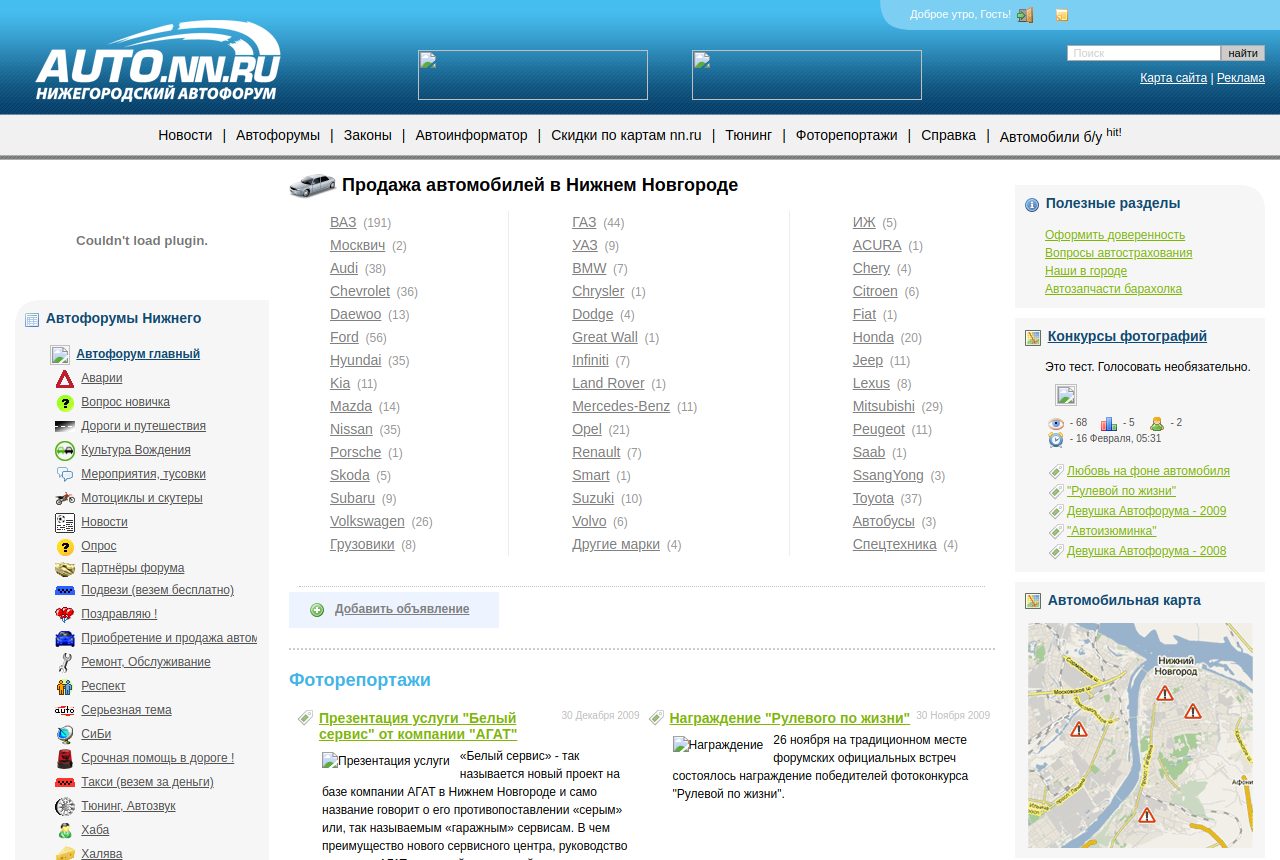Image resolution: width=1280 pixels, height=860 pixels.
Task: Click the people icon for Респект
Action: [65, 686]
